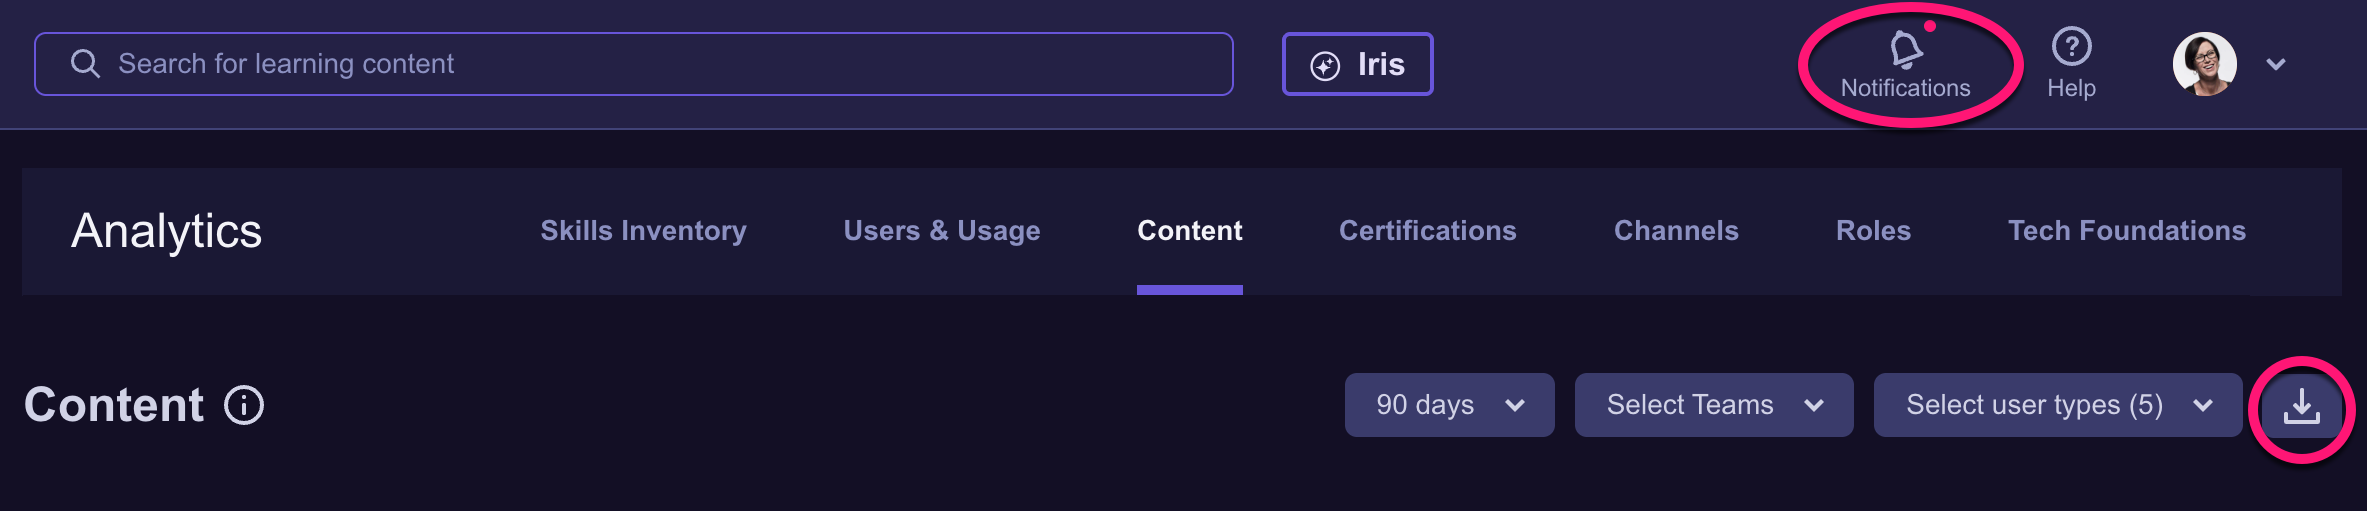Click the Content info icon
Viewport: 2367px width, 511px height.
click(x=244, y=405)
